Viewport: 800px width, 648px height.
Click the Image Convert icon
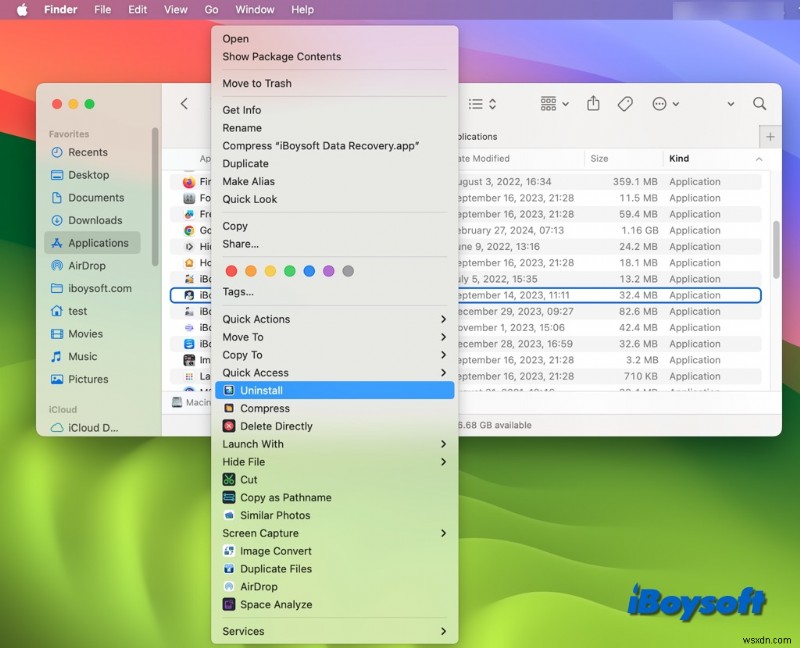(x=229, y=551)
